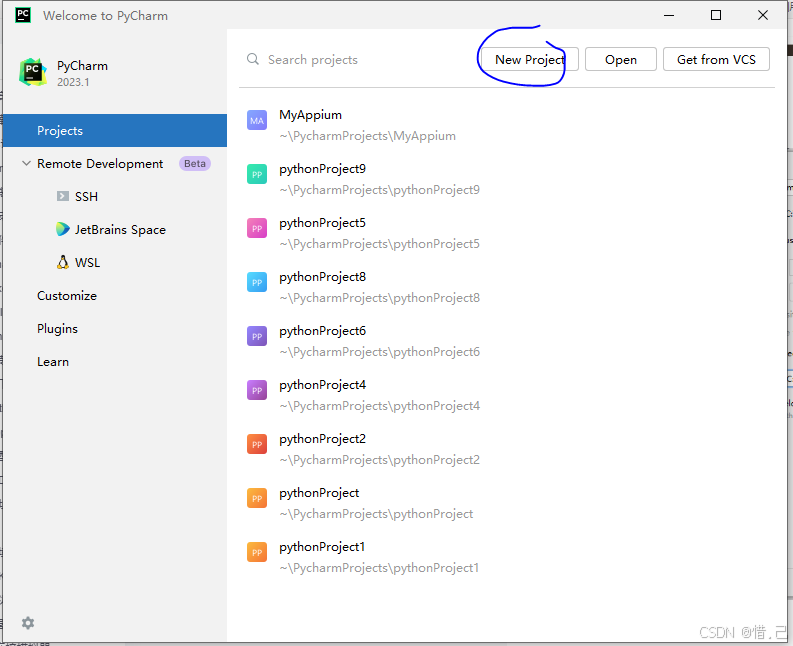Click the Open button

click(621, 59)
